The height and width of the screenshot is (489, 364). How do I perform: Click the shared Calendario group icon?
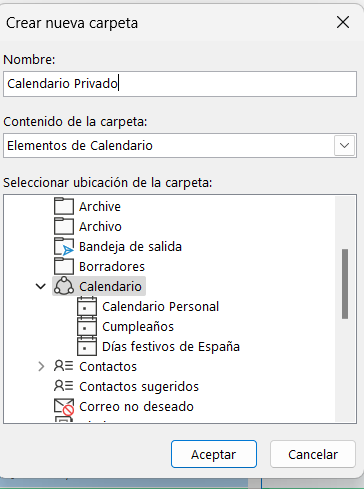click(x=64, y=286)
